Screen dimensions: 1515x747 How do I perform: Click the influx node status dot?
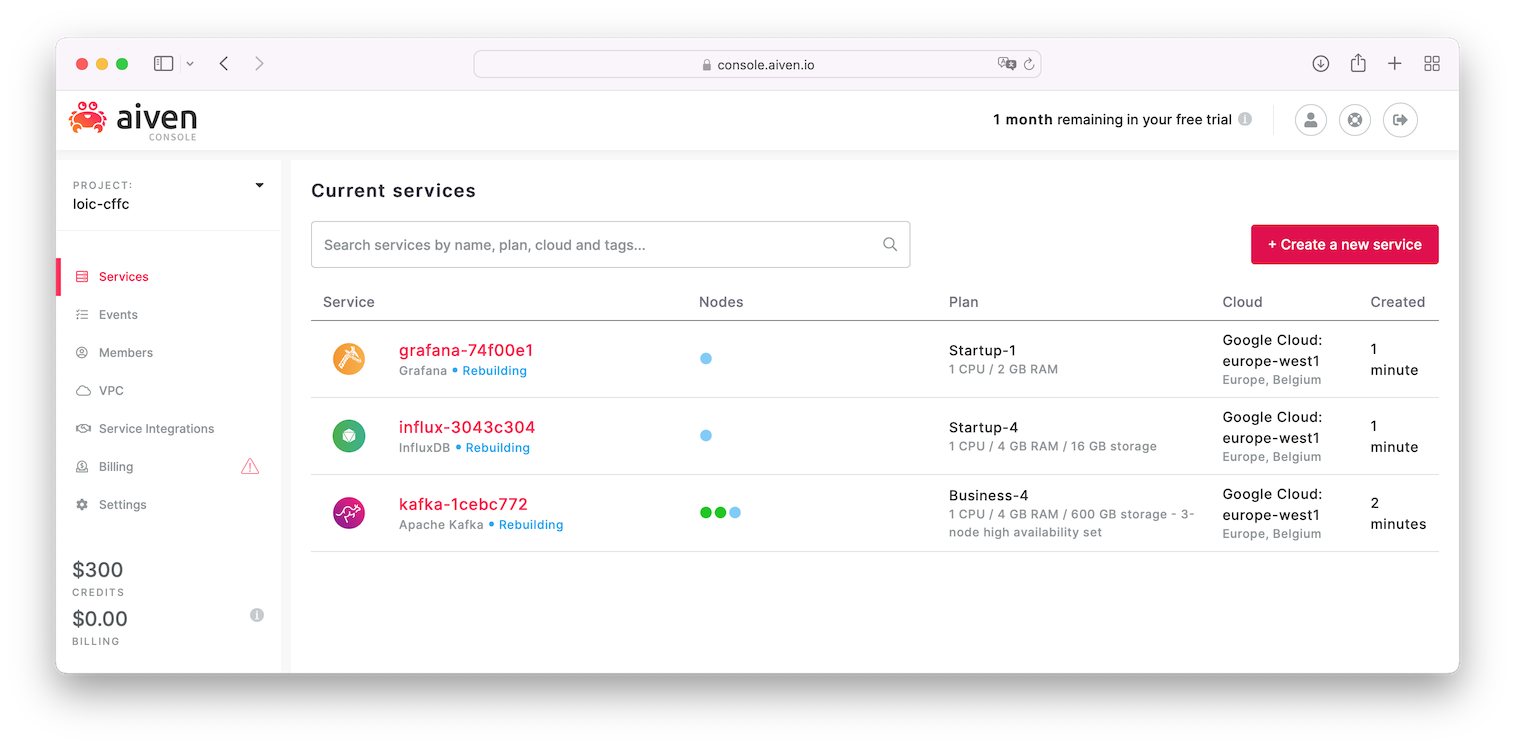pyautogui.click(x=706, y=435)
